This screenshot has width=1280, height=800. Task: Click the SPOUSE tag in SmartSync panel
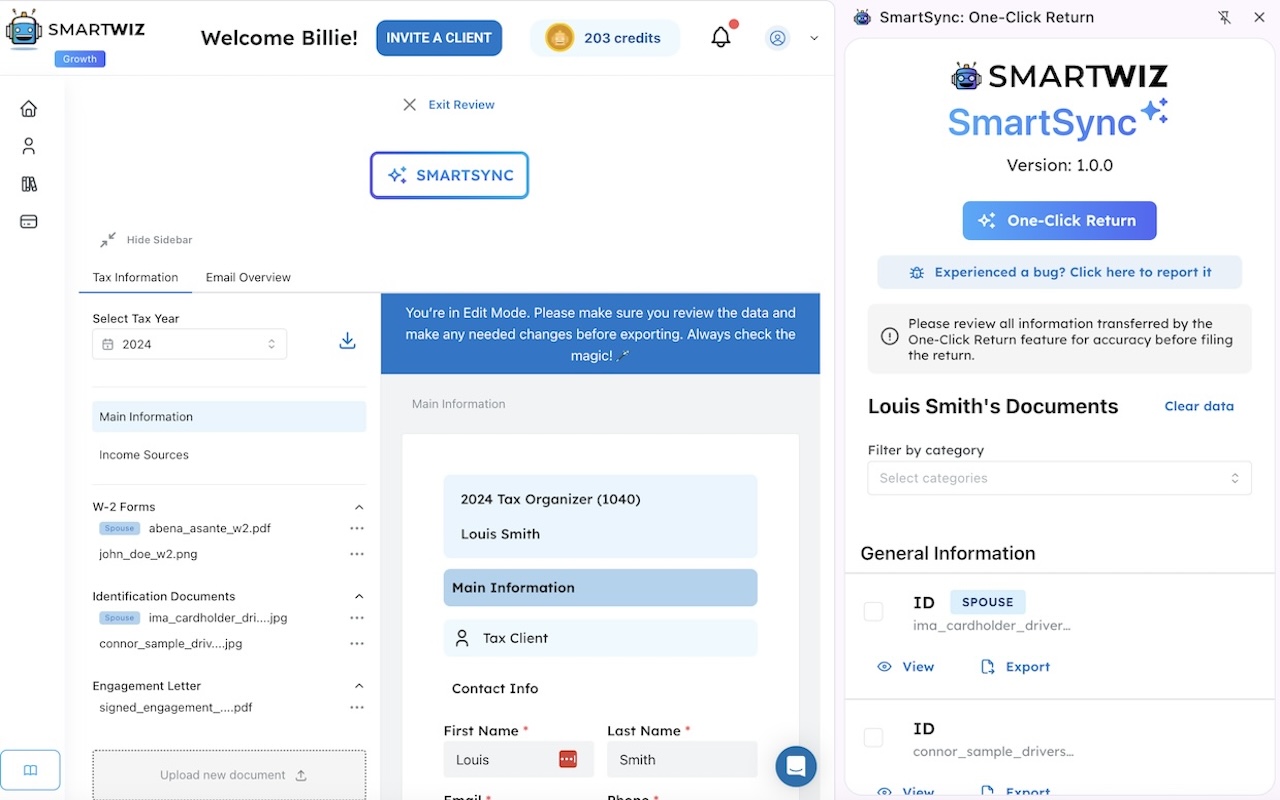pos(988,602)
